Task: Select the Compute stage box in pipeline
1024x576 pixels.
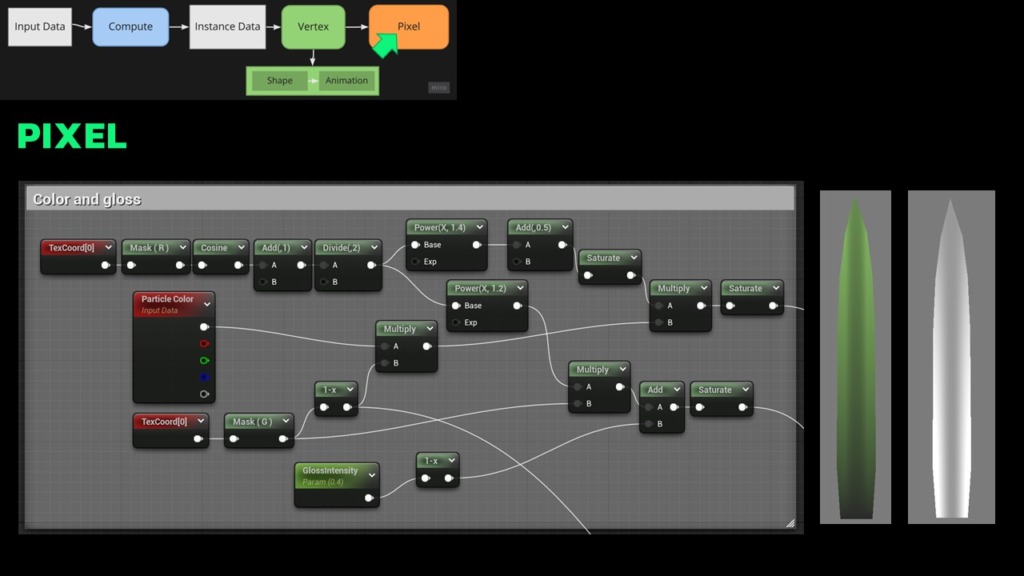Action: click(x=131, y=27)
